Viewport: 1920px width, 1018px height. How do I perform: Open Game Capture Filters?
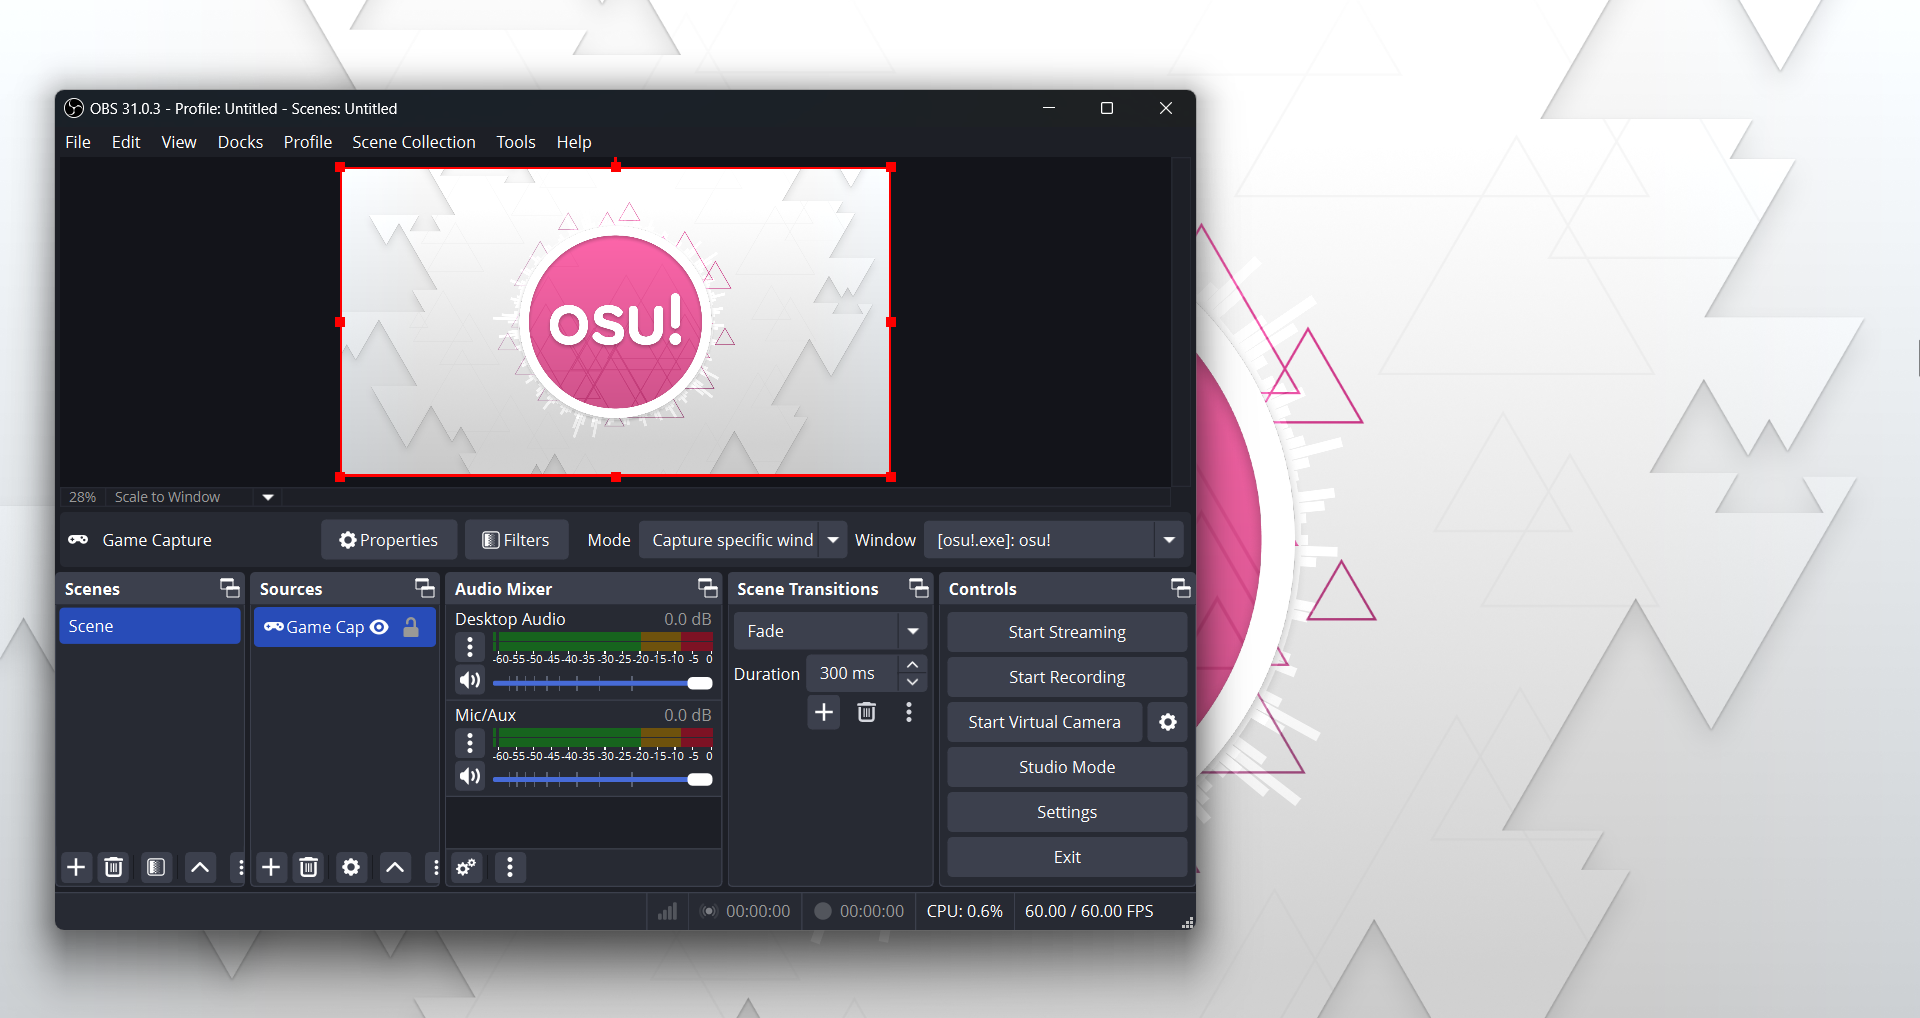pos(516,540)
